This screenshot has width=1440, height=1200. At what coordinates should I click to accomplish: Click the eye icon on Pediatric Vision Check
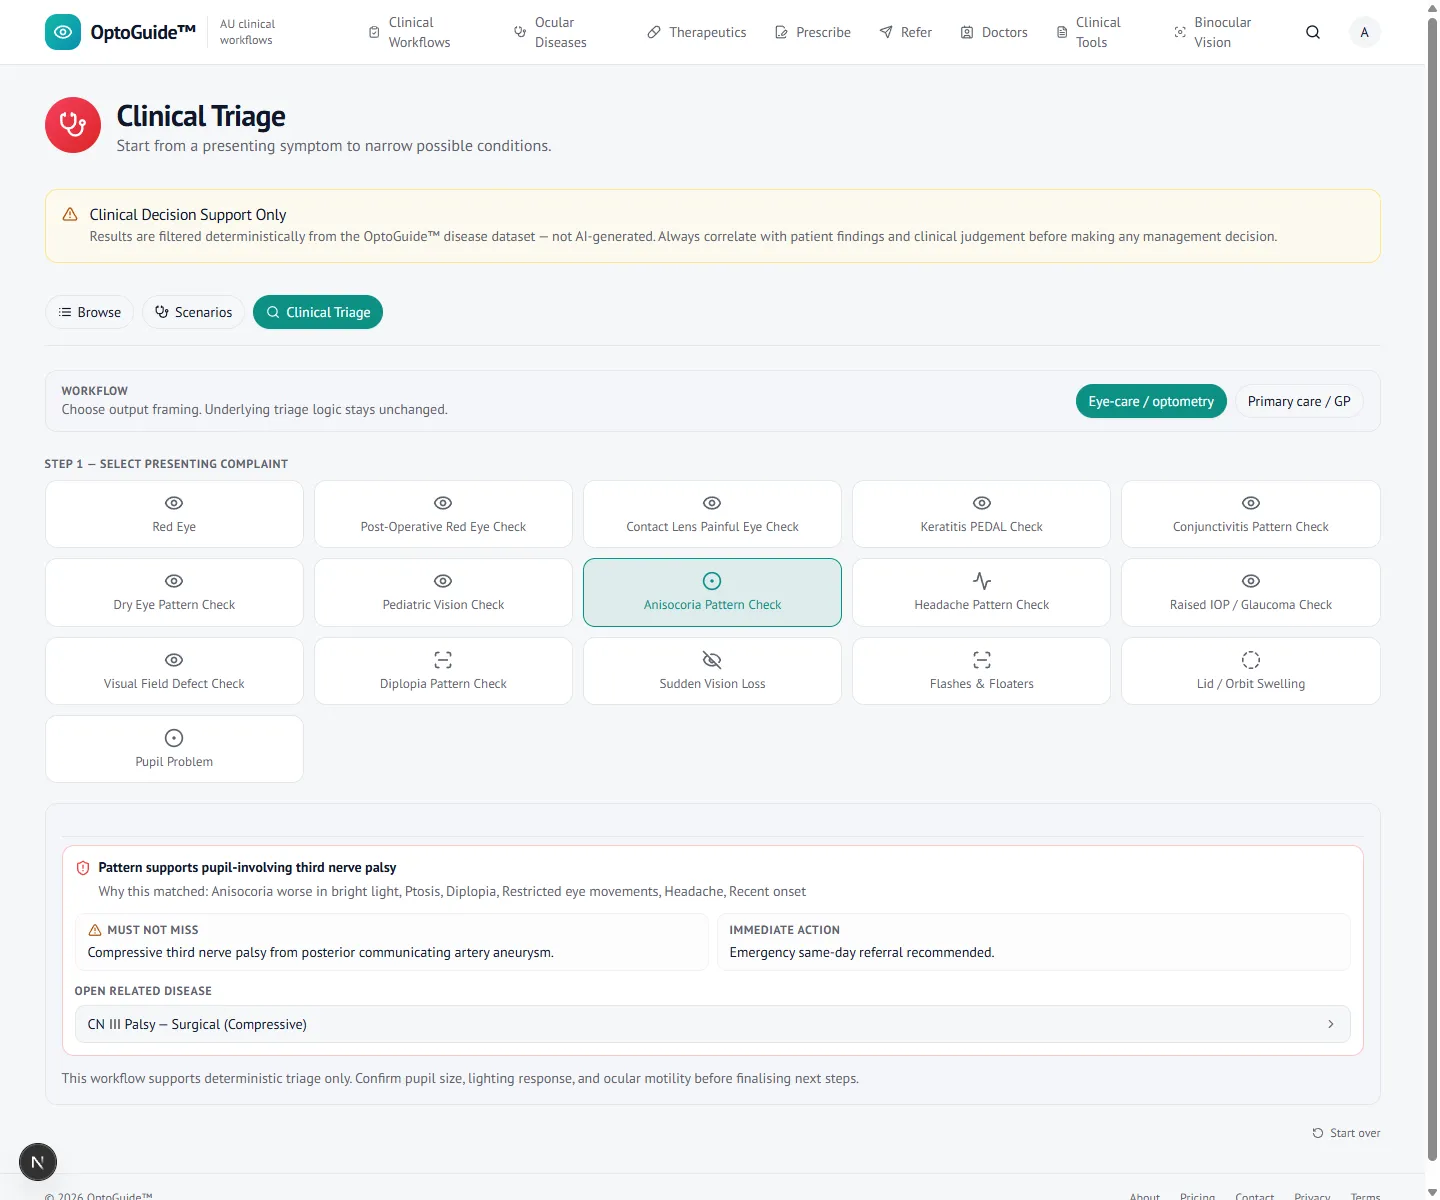click(x=443, y=581)
